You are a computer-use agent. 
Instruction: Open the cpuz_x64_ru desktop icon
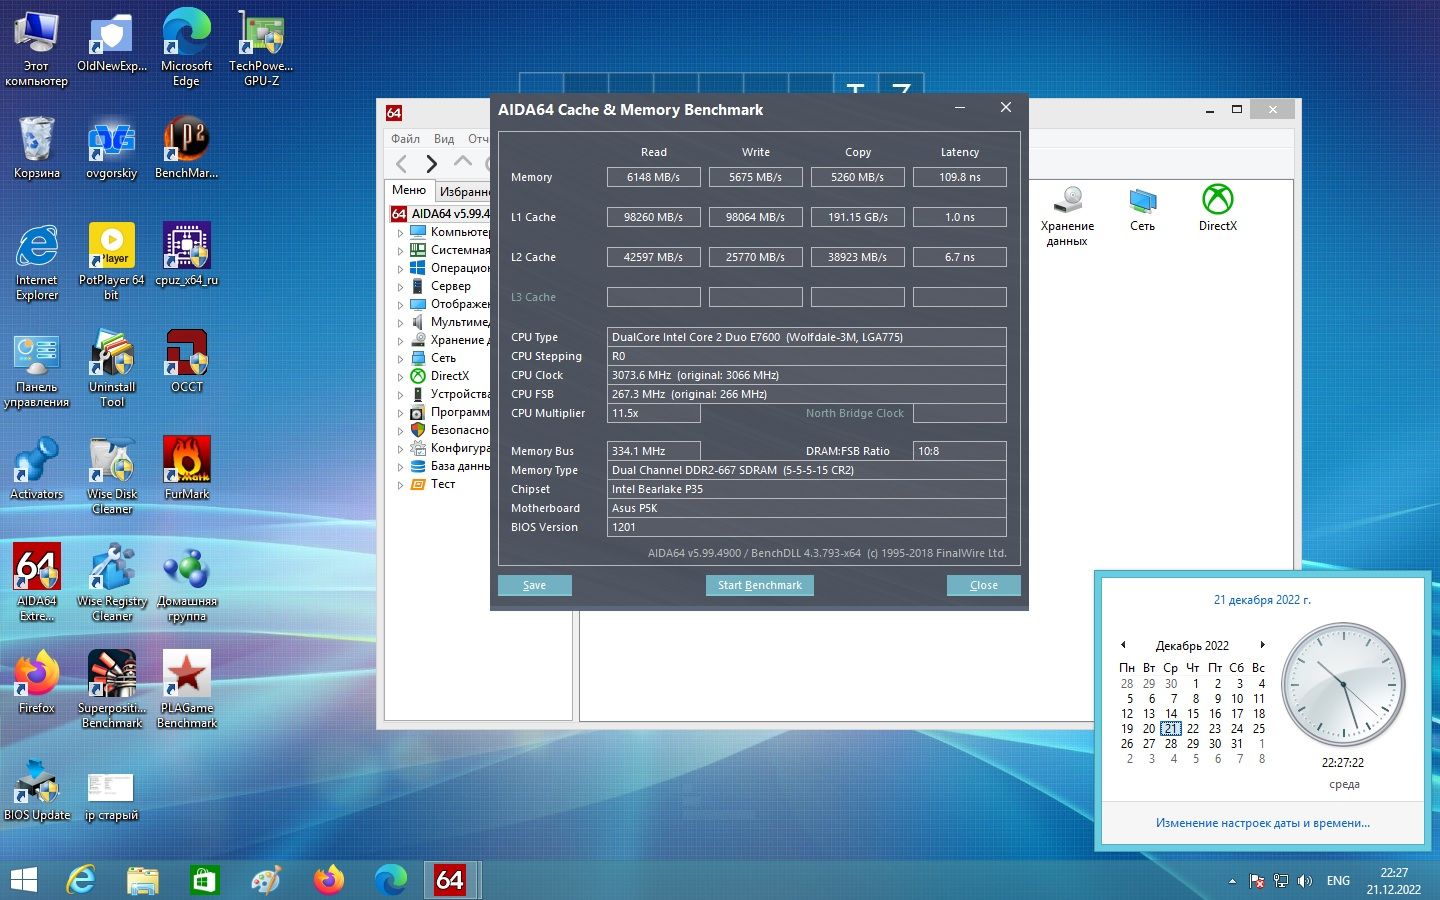click(x=187, y=254)
